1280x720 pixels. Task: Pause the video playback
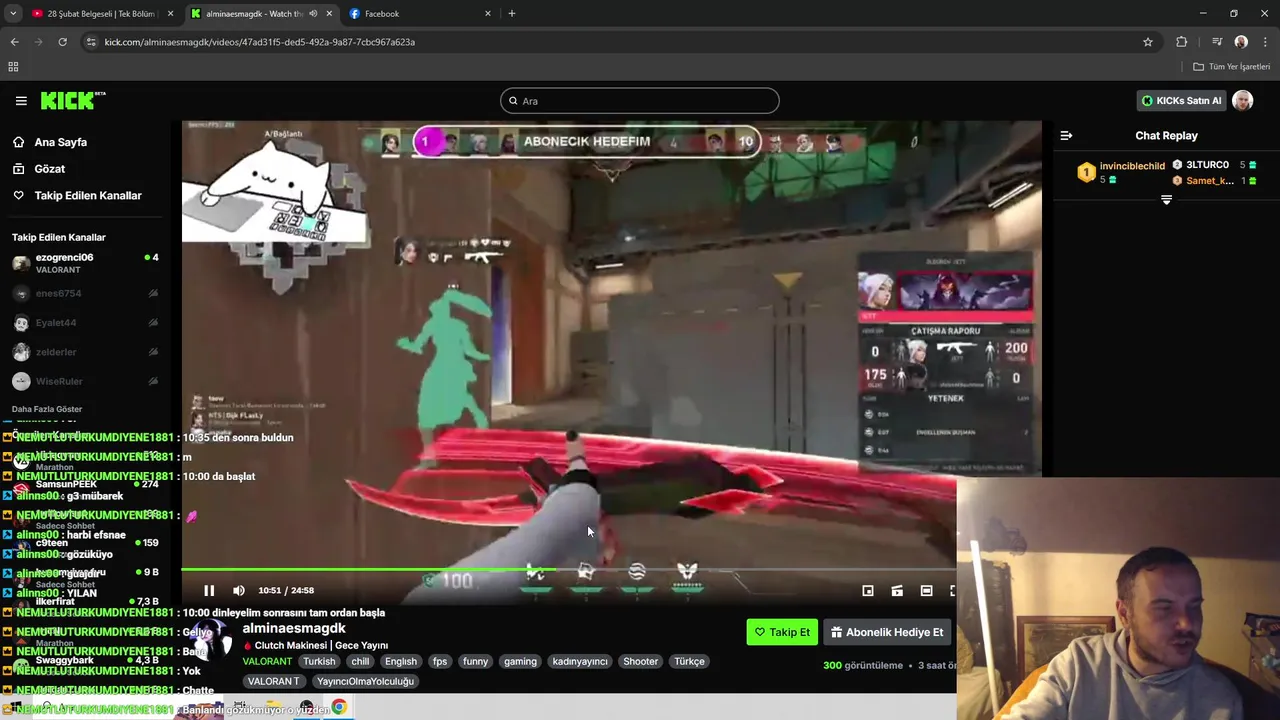(x=209, y=590)
